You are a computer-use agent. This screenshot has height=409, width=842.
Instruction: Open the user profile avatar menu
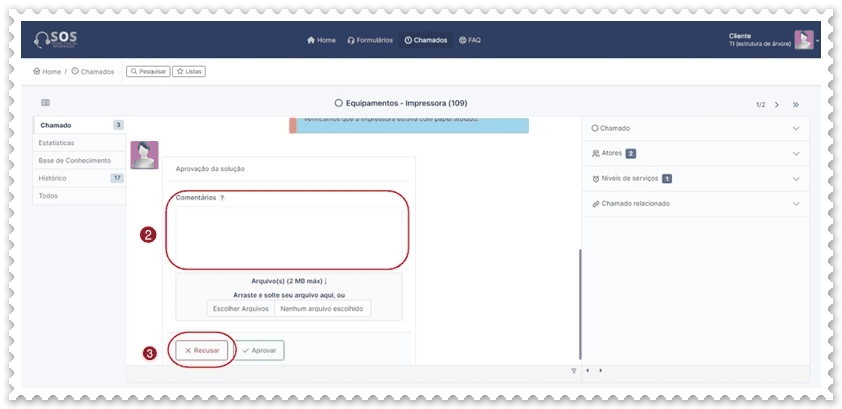tap(803, 40)
